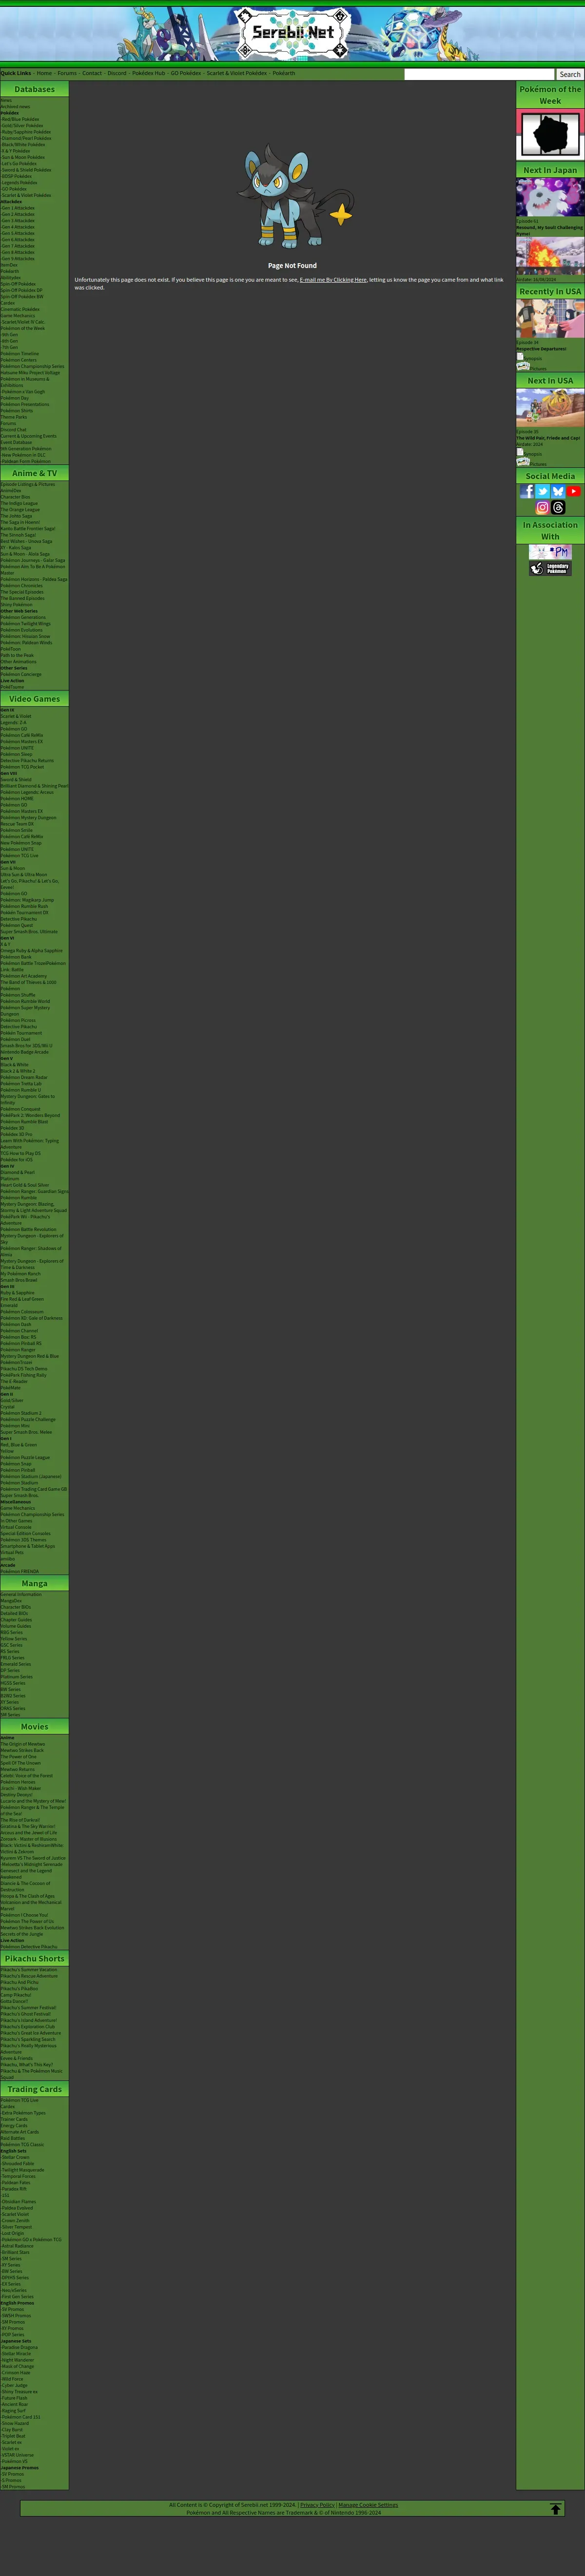Click the Search button
Screen dimensions: 585x2576
coord(570,74)
